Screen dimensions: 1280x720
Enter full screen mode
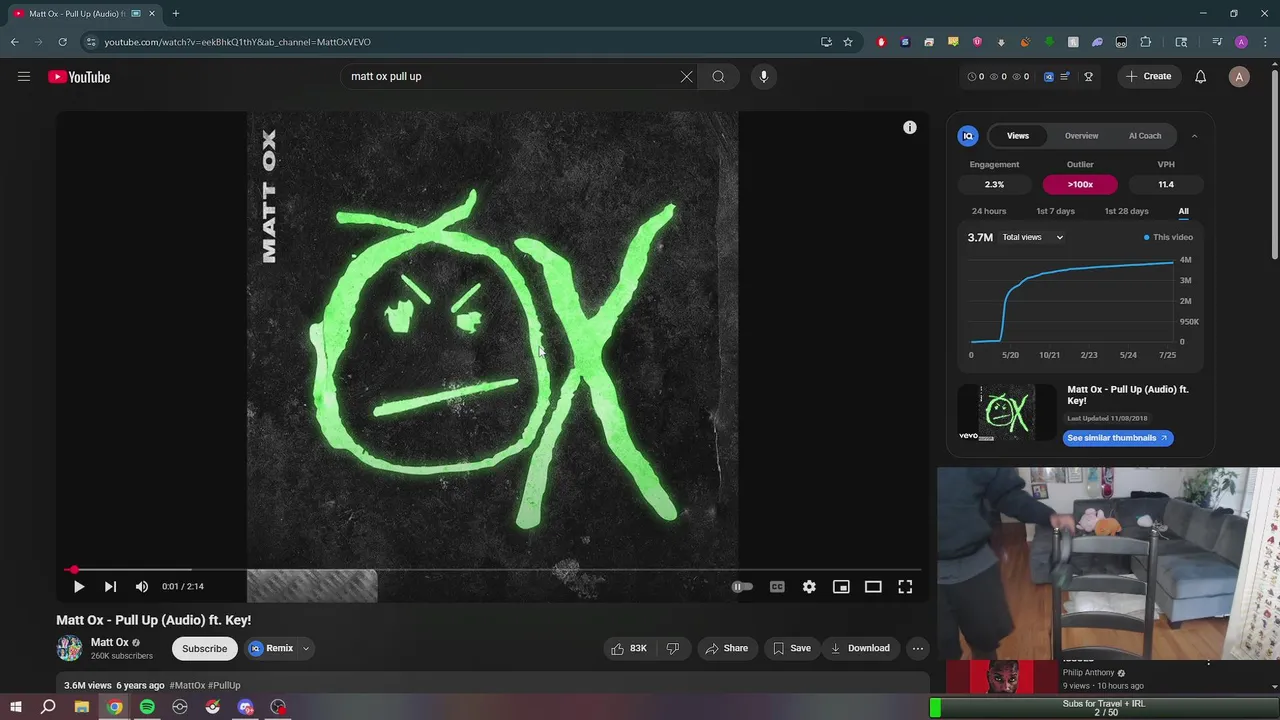905,587
